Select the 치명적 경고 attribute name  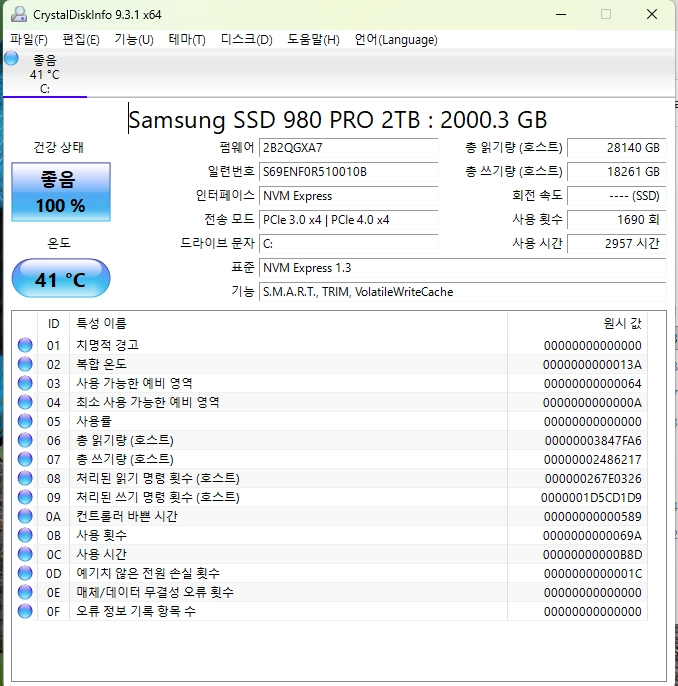(x=108, y=345)
